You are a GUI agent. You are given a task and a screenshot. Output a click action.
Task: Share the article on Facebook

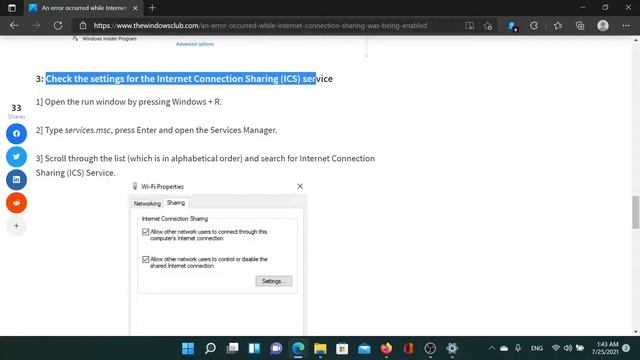(16, 134)
